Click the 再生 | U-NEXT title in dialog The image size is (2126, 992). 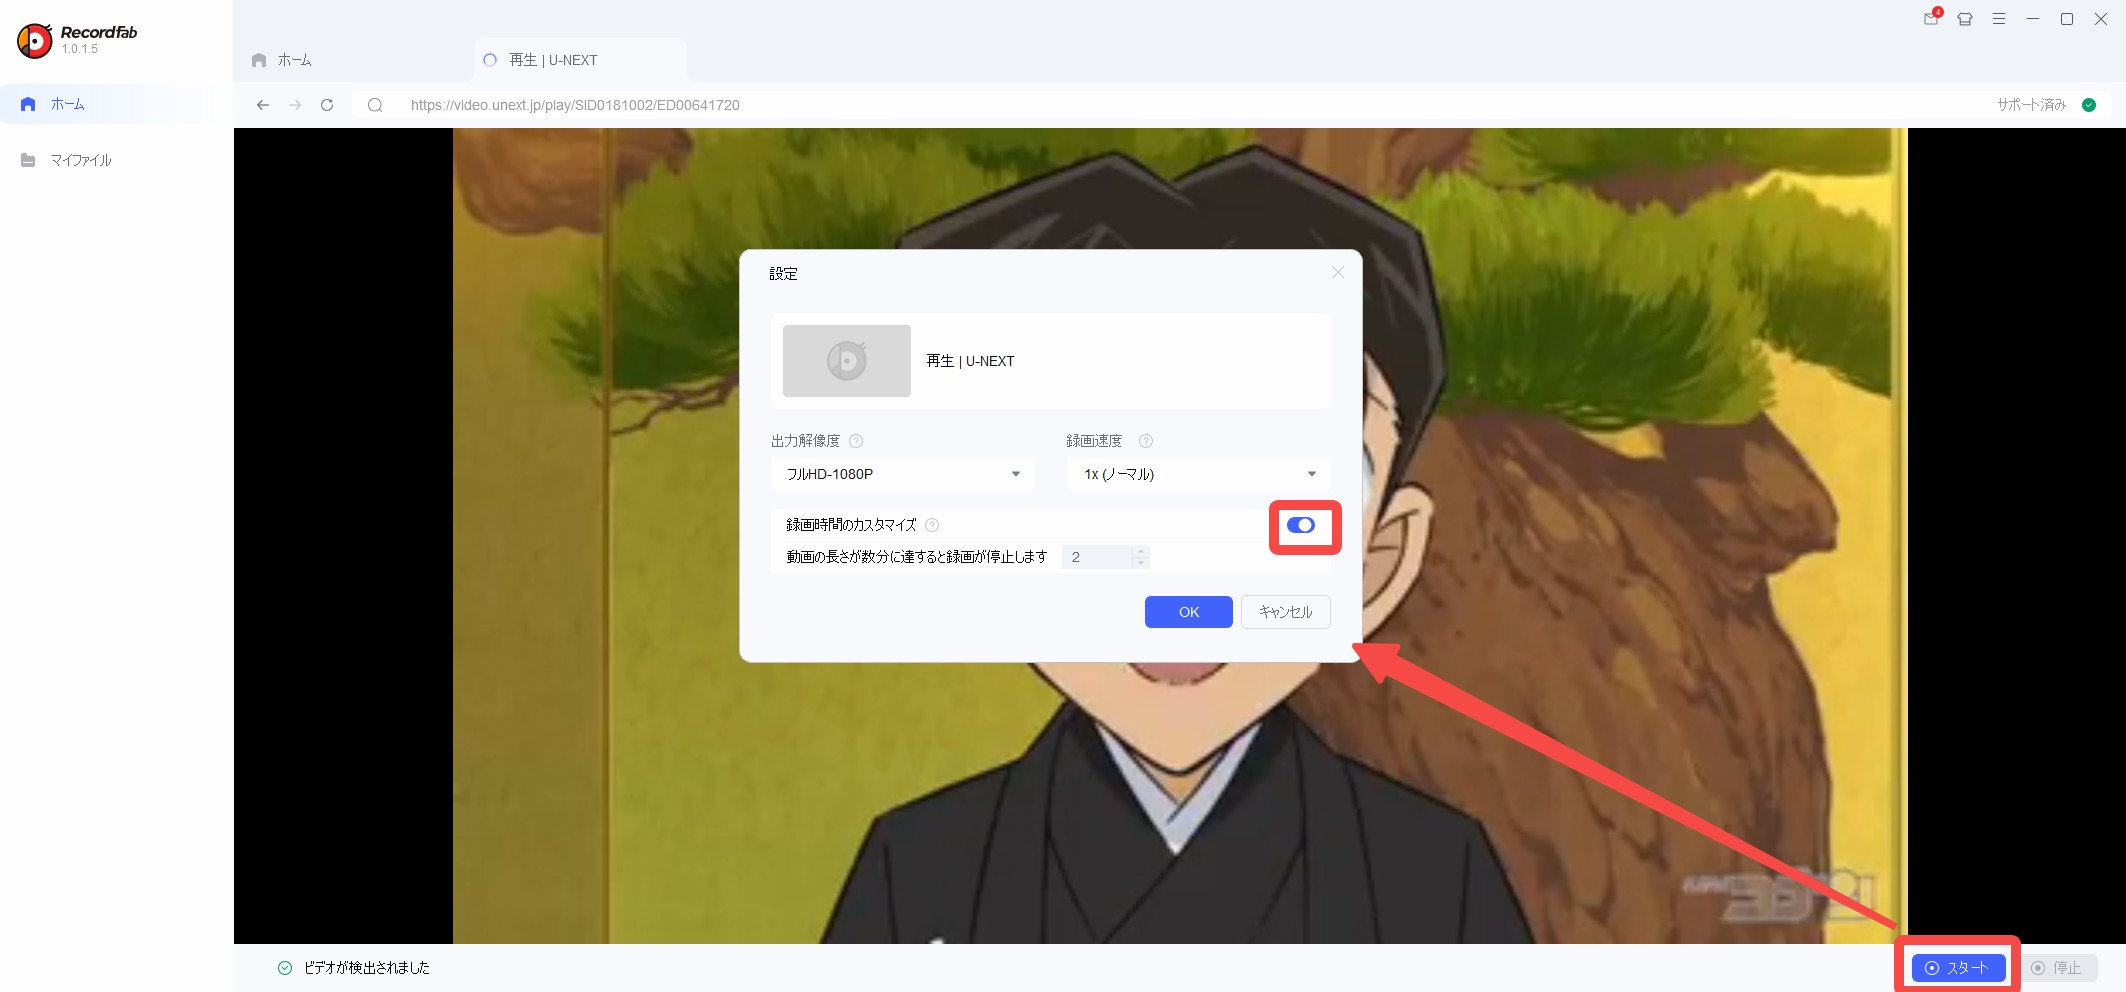pos(970,361)
